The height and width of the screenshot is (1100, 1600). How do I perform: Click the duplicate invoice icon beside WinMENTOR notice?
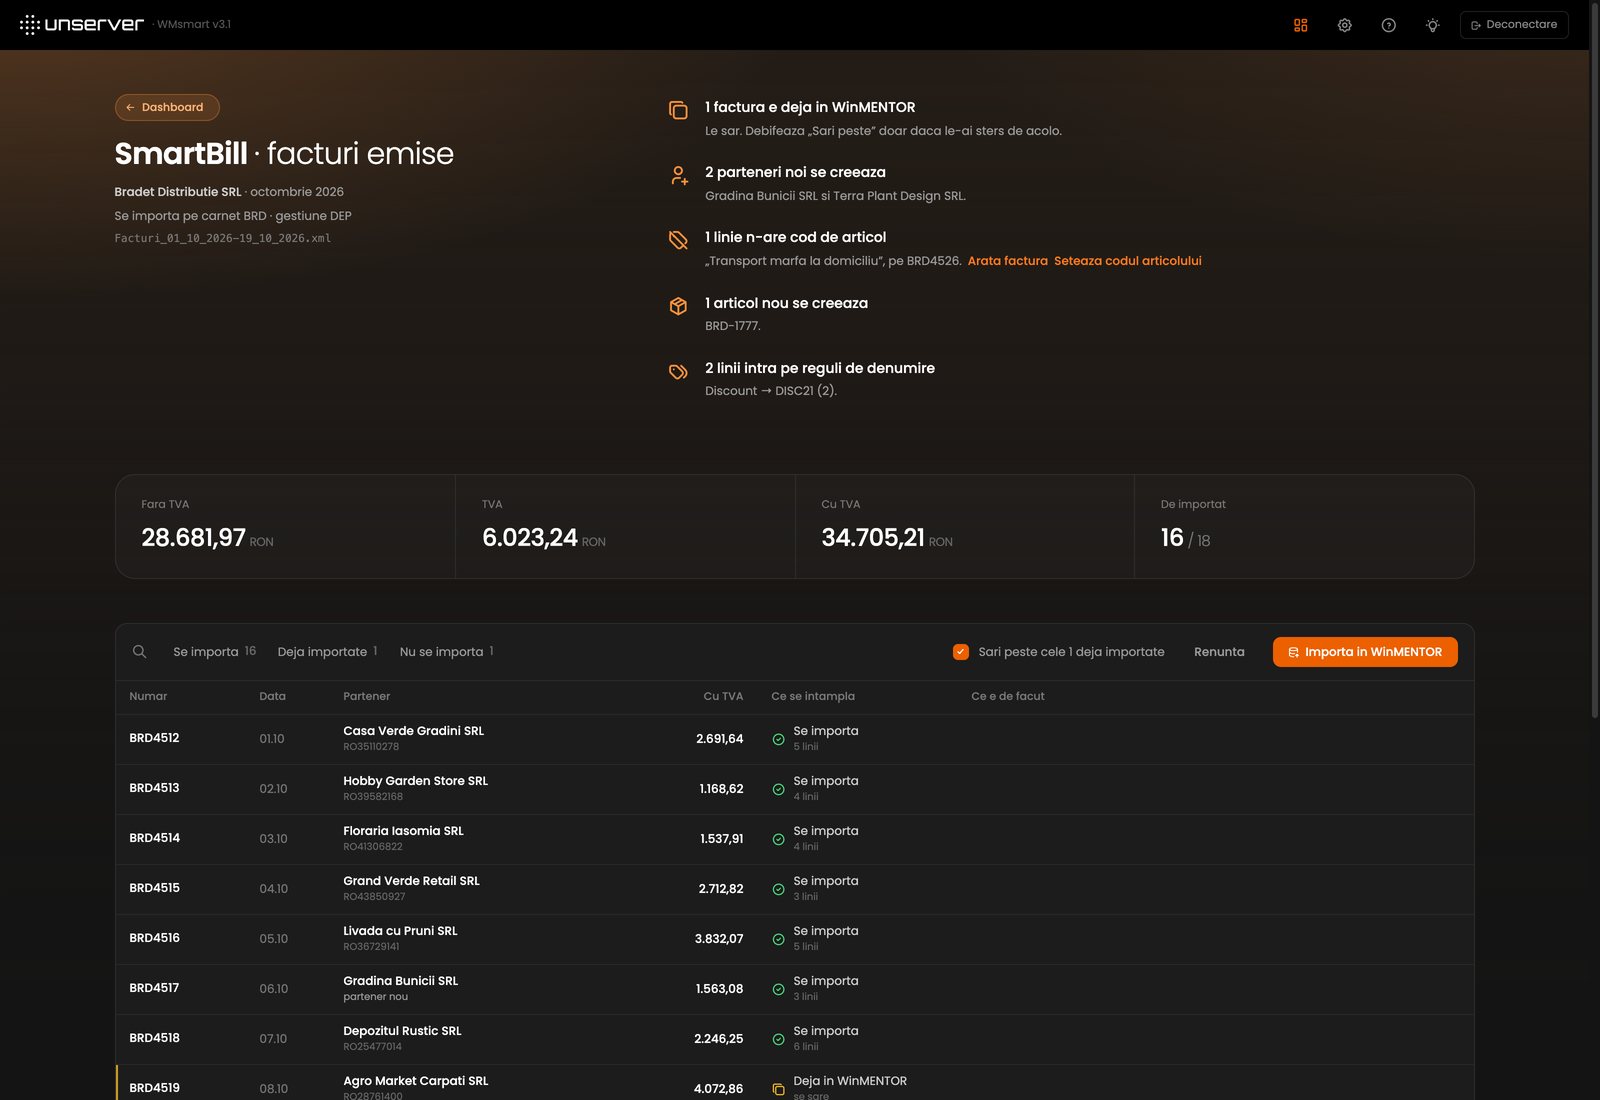pyautogui.click(x=678, y=110)
